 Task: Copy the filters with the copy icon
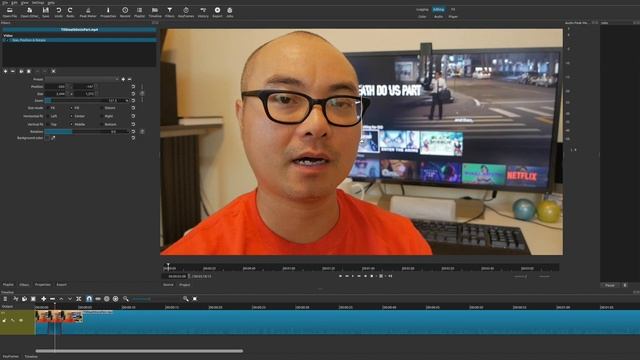coord(21,71)
